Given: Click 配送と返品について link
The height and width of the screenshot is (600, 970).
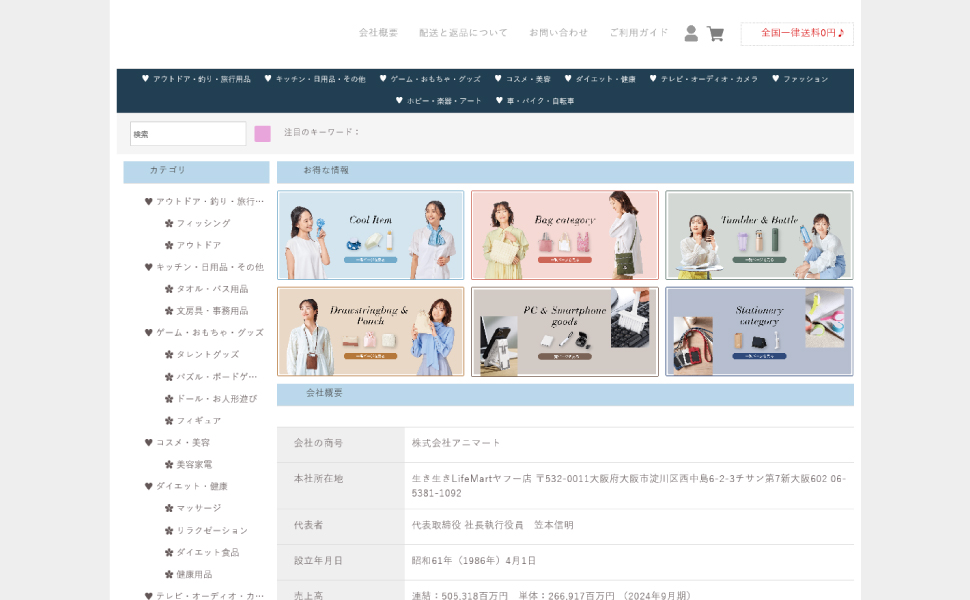Looking at the screenshot, I should pos(463,33).
